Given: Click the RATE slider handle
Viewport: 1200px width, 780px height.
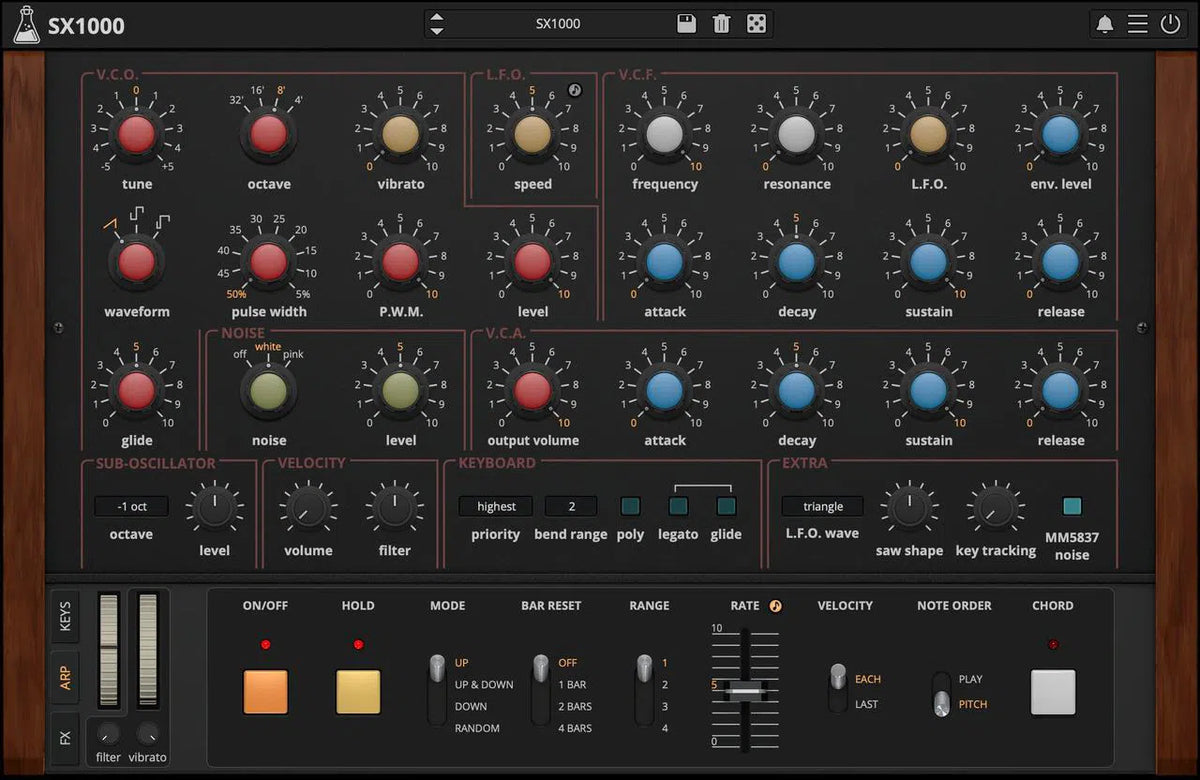Looking at the screenshot, I should point(744,688).
